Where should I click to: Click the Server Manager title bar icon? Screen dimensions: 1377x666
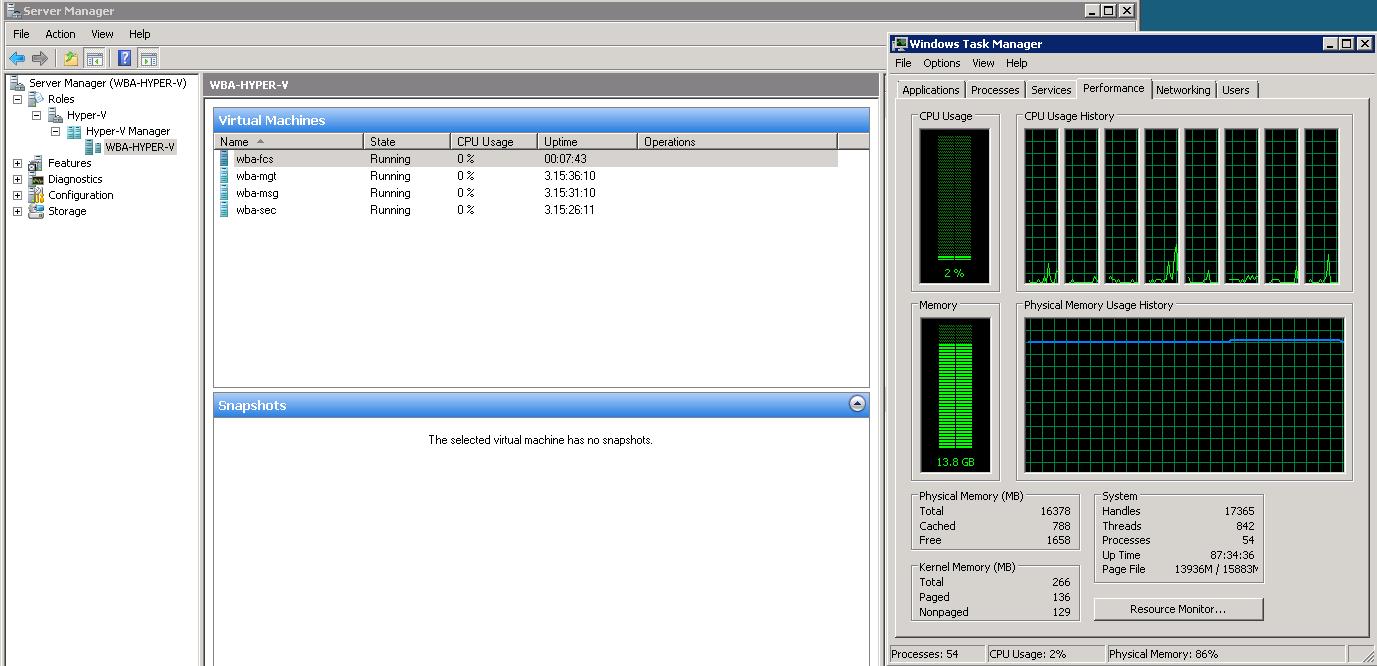pos(13,11)
